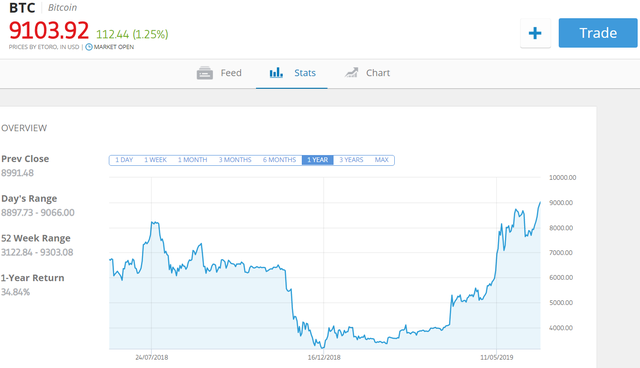
Task: Set chart range to MAX
Action: coord(382,160)
